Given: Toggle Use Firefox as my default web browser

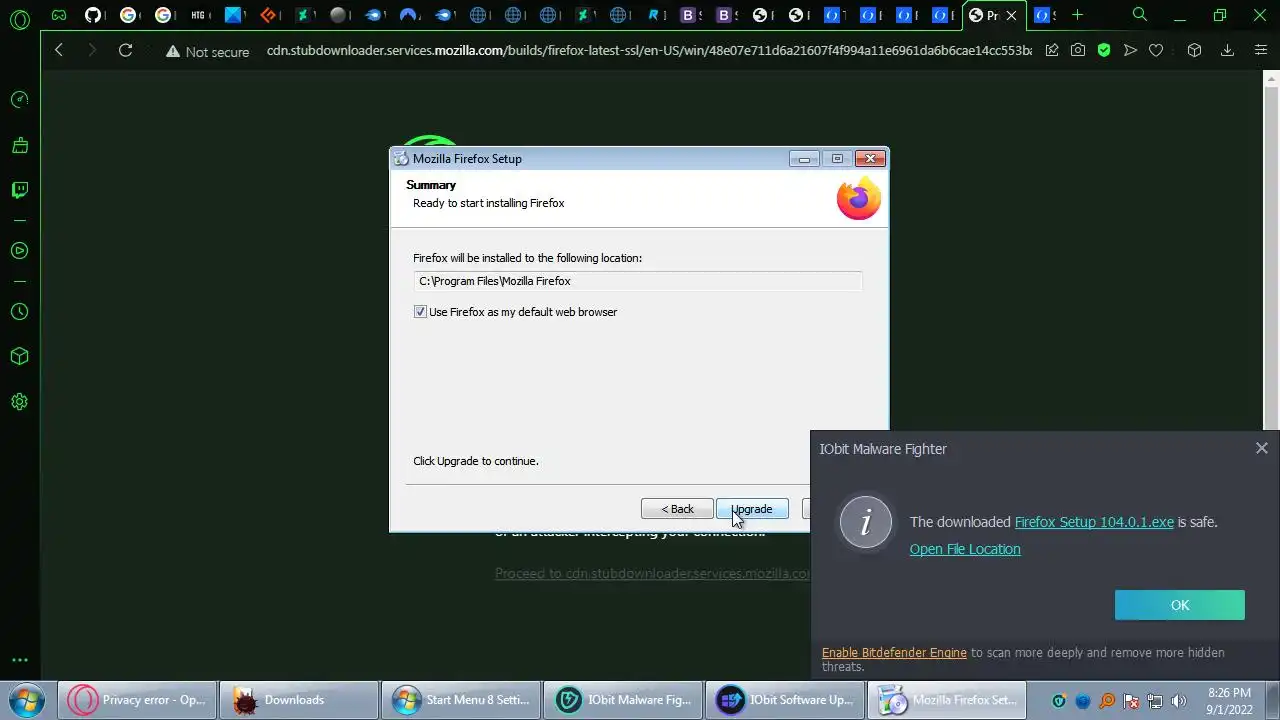Looking at the screenshot, I should pyautogui.click(x=420, y=312).
